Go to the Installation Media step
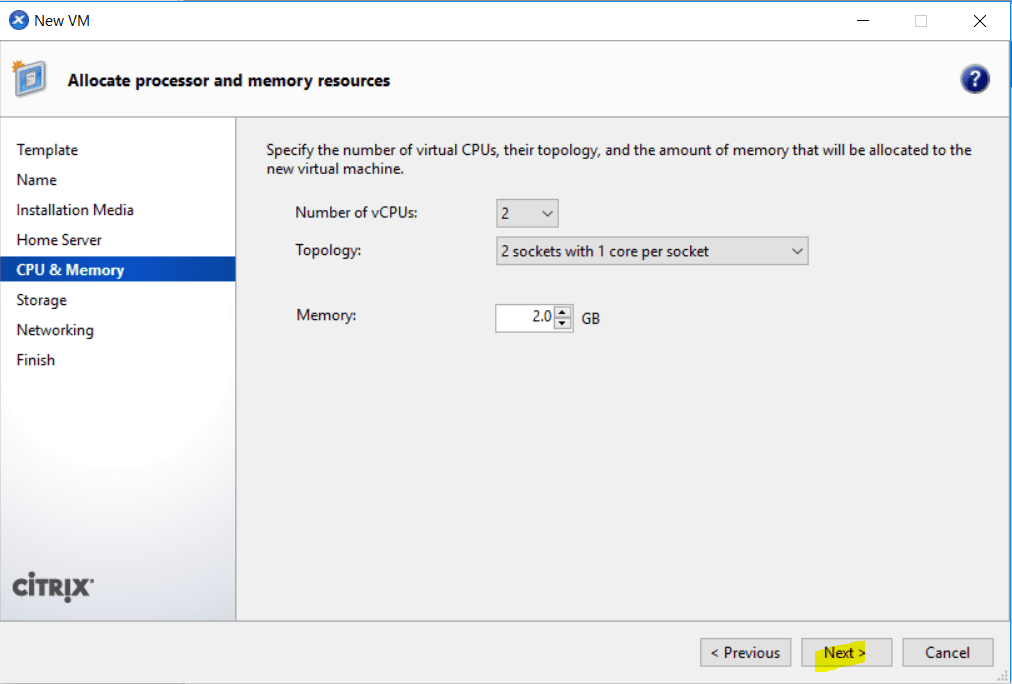The image size is (1012, 684). pyautogui.click(x=74, y=209)
